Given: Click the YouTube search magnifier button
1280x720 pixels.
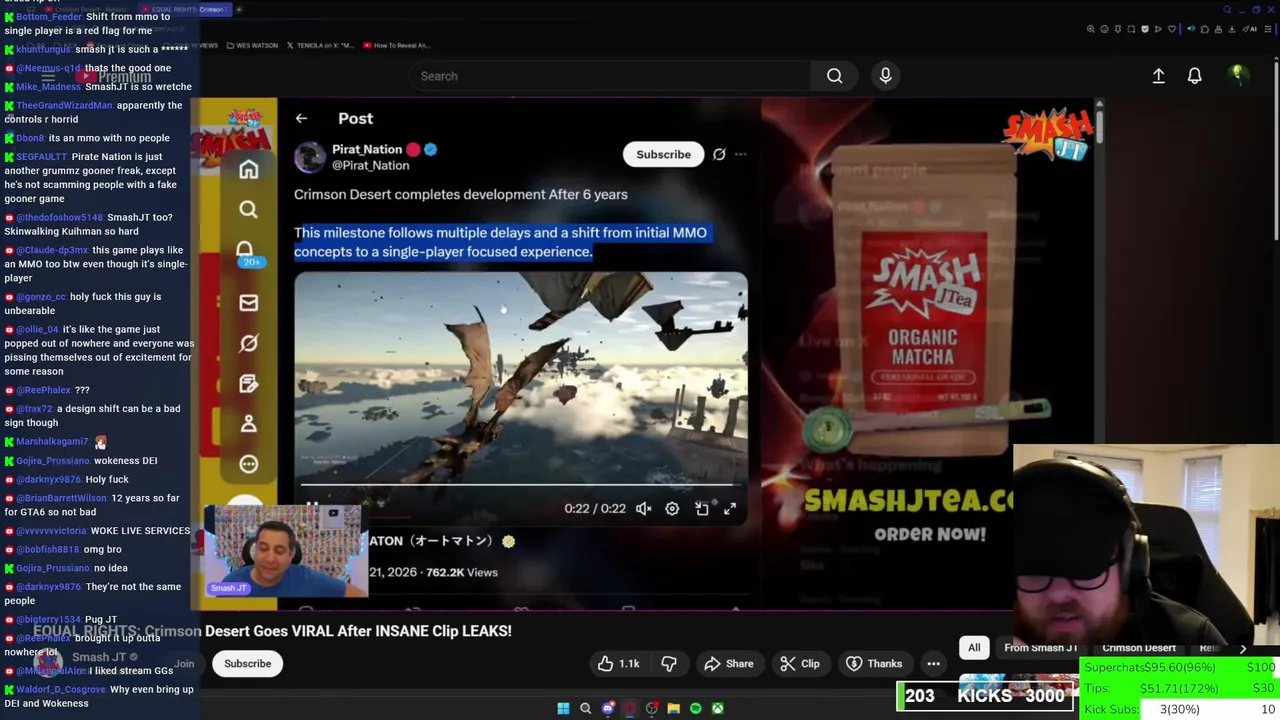Looking at the screenshot, I should pos(834,76).
